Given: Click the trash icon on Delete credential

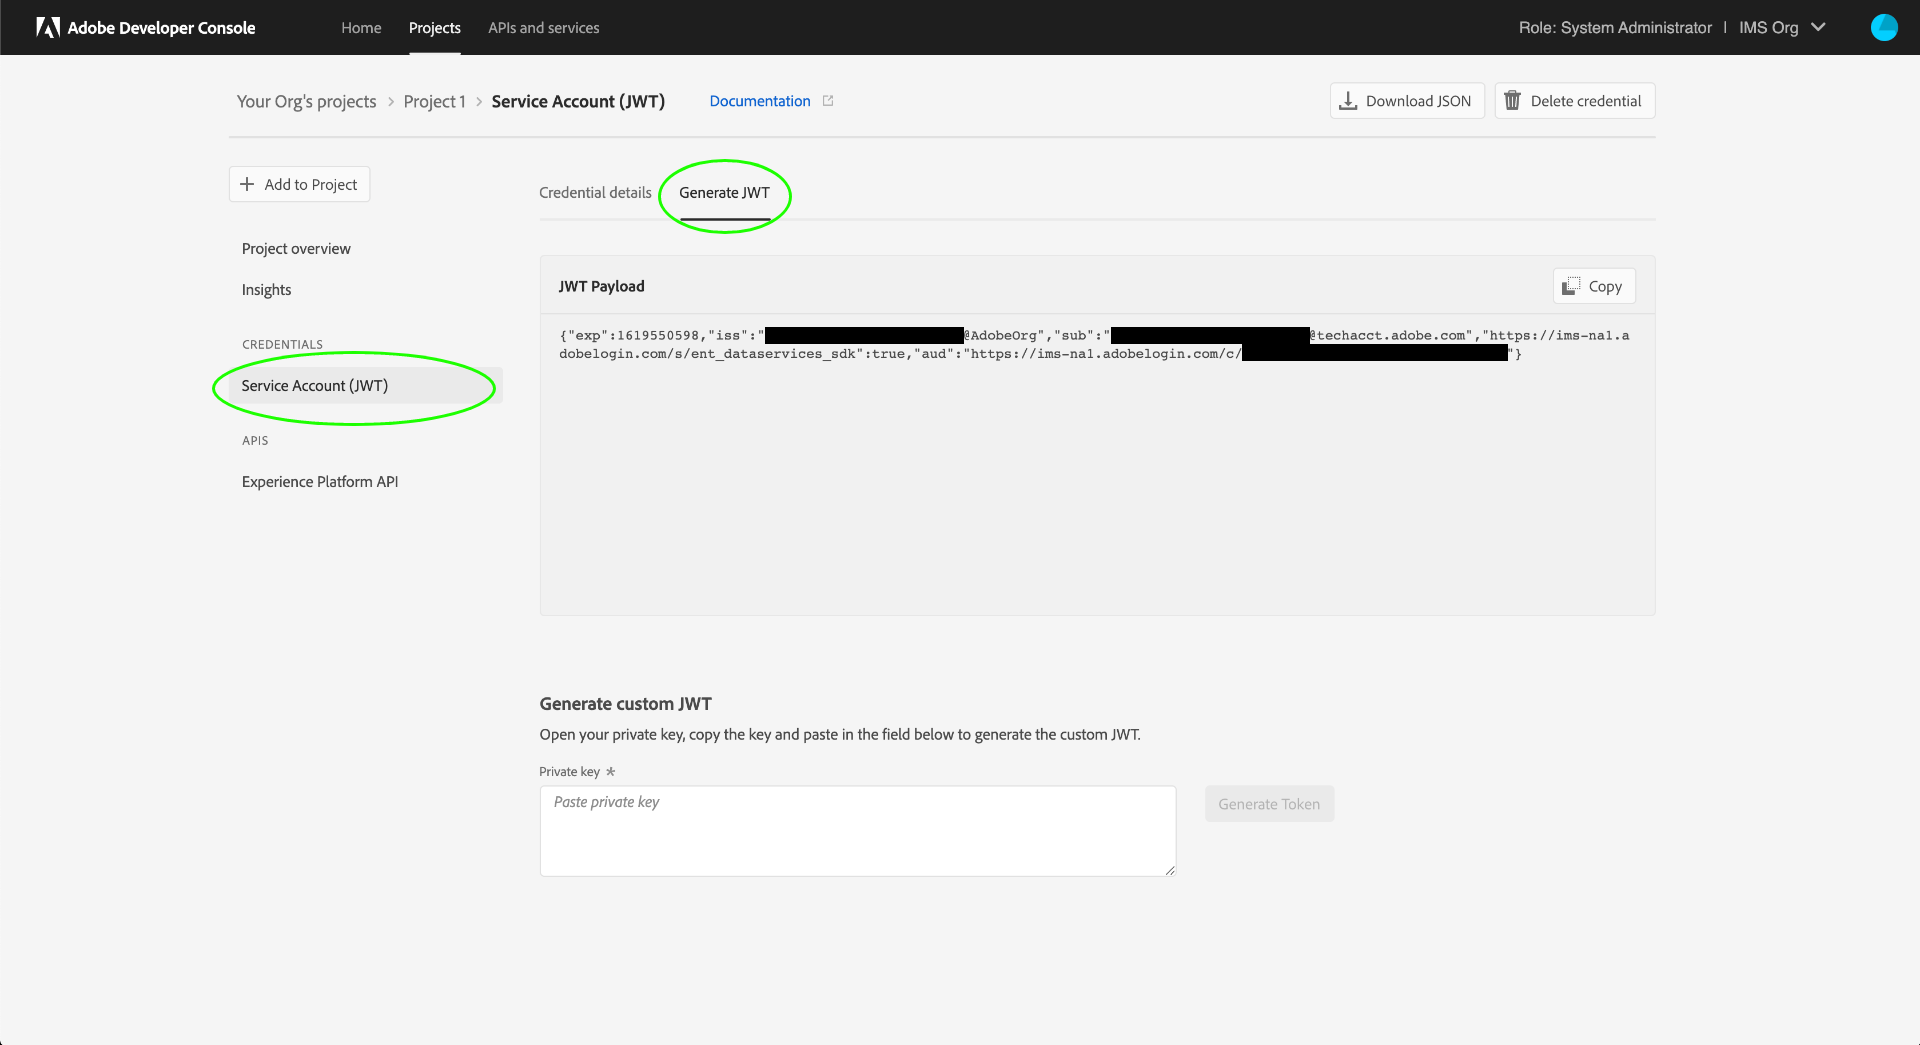Looking at the screenshot, I should 1512,101.
